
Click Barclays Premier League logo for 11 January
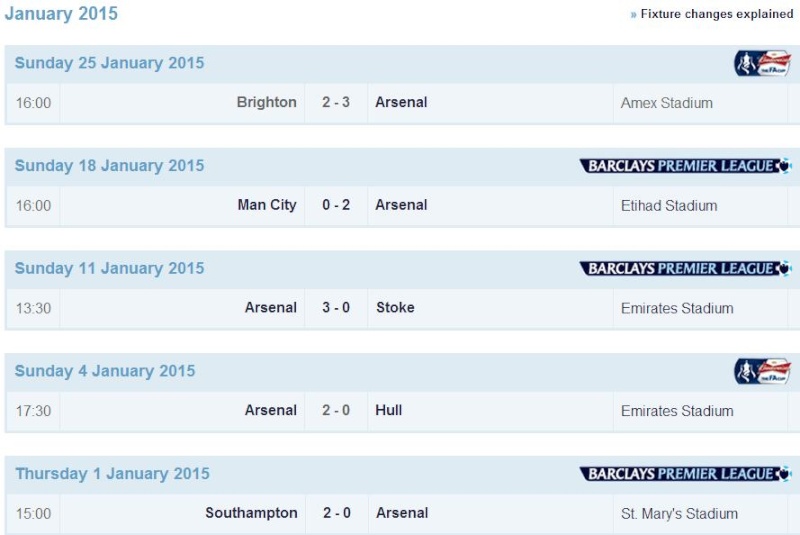(x=685, y=269)
